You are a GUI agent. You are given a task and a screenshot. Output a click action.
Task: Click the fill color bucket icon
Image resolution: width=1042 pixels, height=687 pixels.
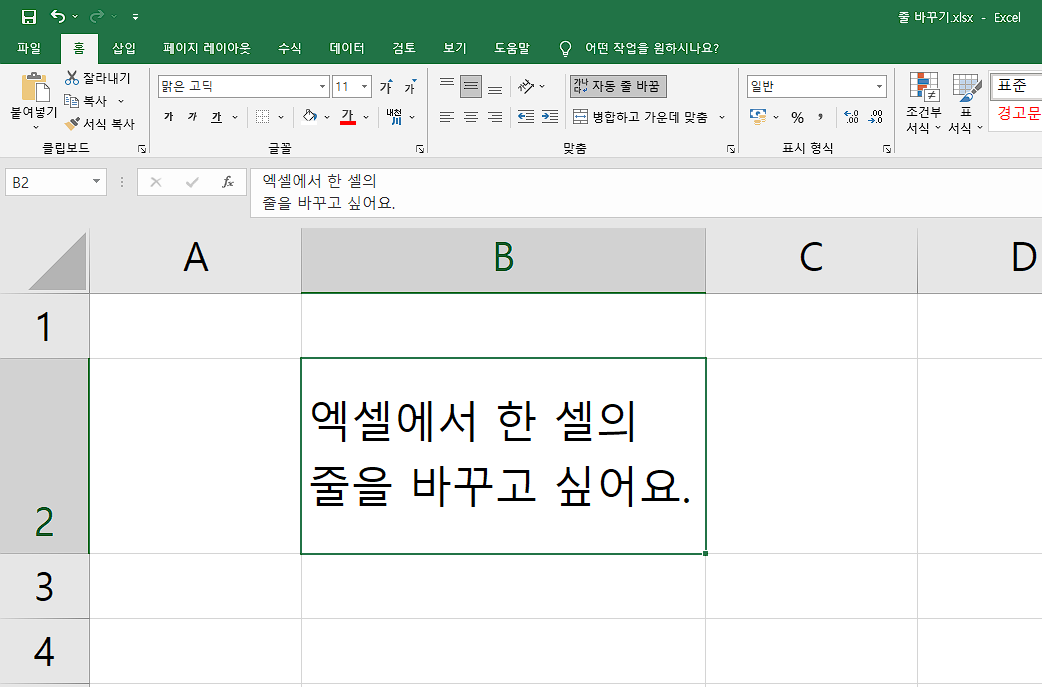[x=309, y=117]
